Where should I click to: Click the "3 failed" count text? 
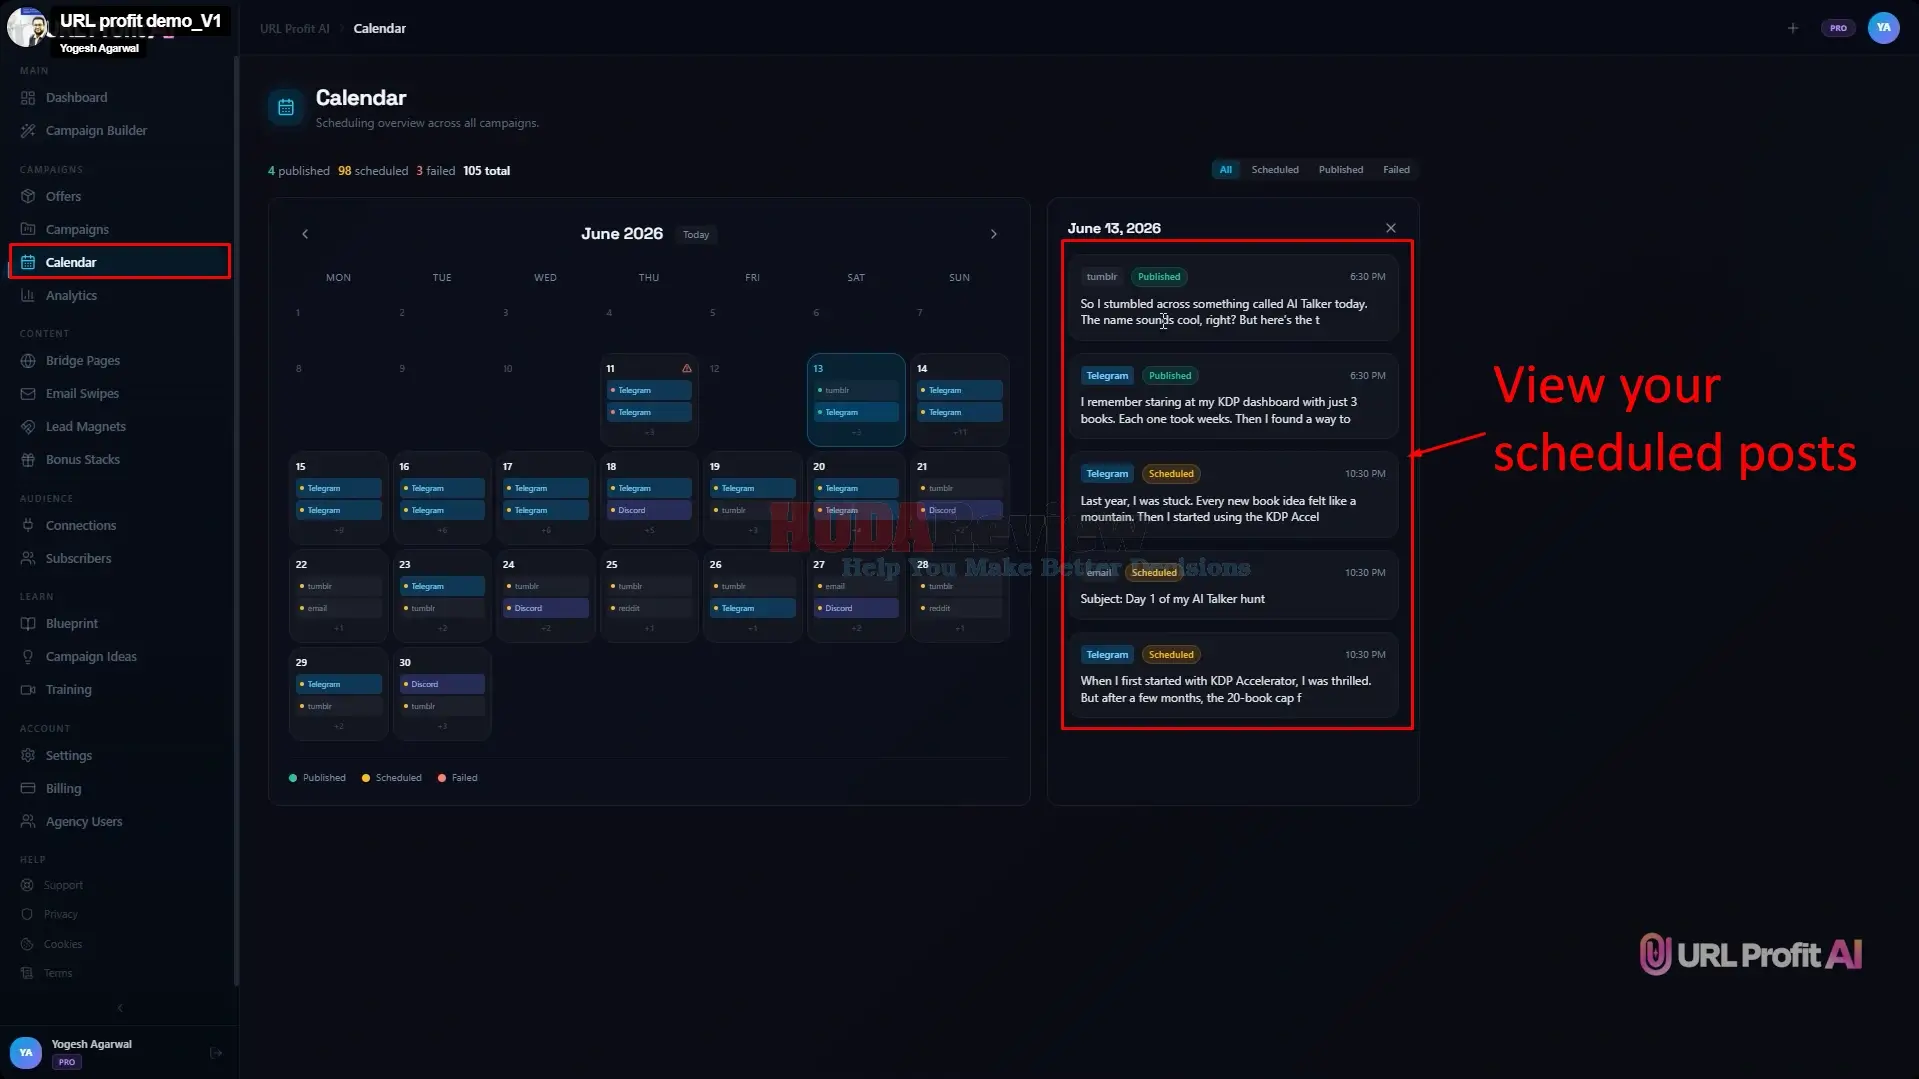coord(435,171)
